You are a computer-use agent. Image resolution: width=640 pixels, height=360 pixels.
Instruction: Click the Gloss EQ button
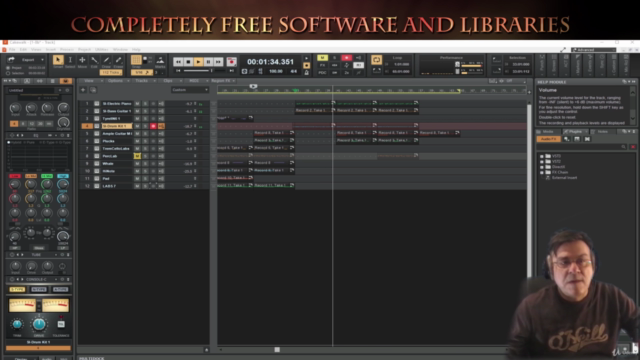click(39, 248)
